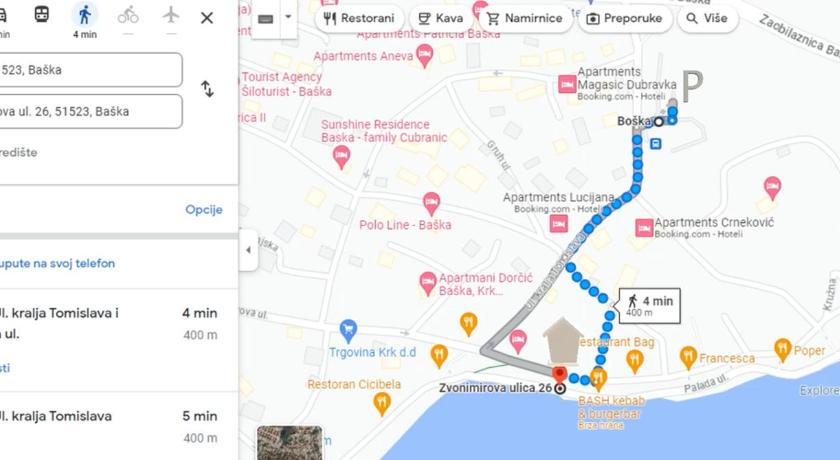Filter map by Restorani chip
The width and height of the screenshot is (840, 460).
tap(359, 18)
